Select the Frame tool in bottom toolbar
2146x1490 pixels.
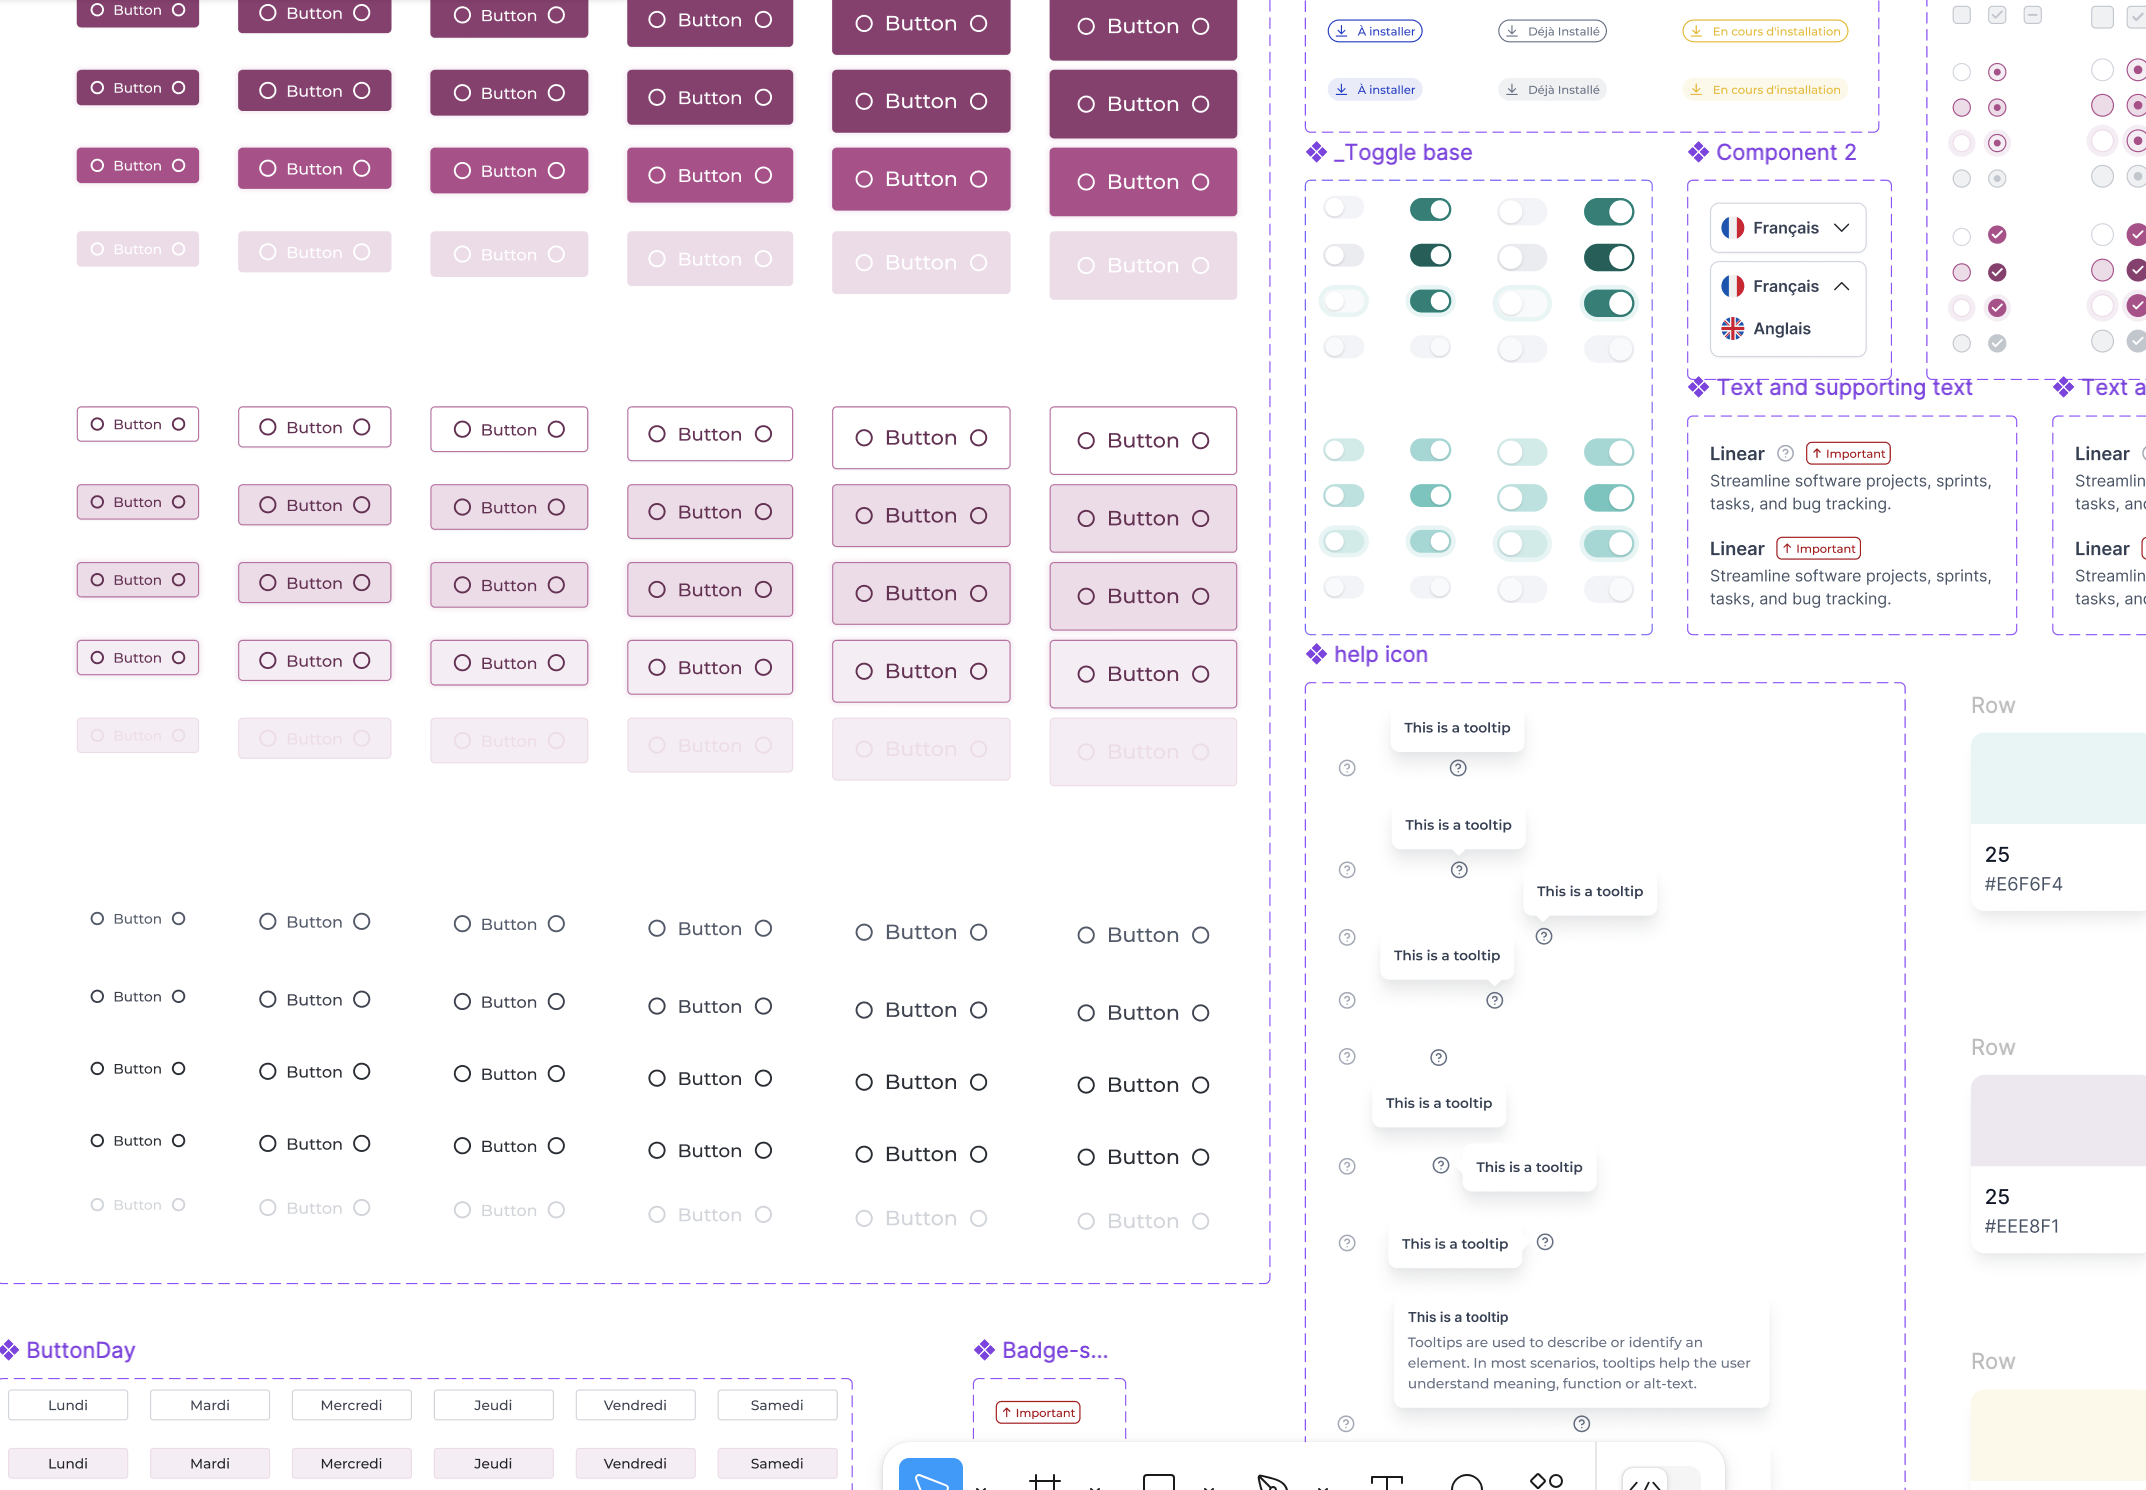click(1045, 1481)
